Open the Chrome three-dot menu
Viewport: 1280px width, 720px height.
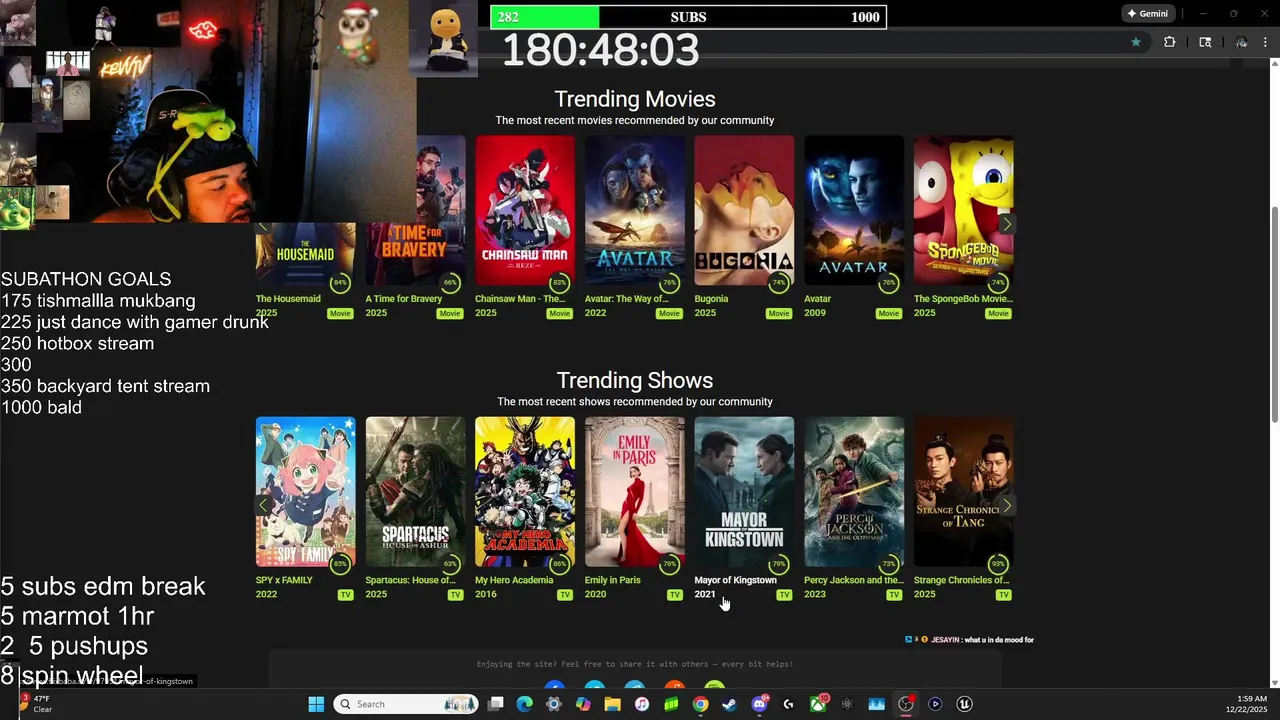pyautogui.click(x=1265, y=42)
